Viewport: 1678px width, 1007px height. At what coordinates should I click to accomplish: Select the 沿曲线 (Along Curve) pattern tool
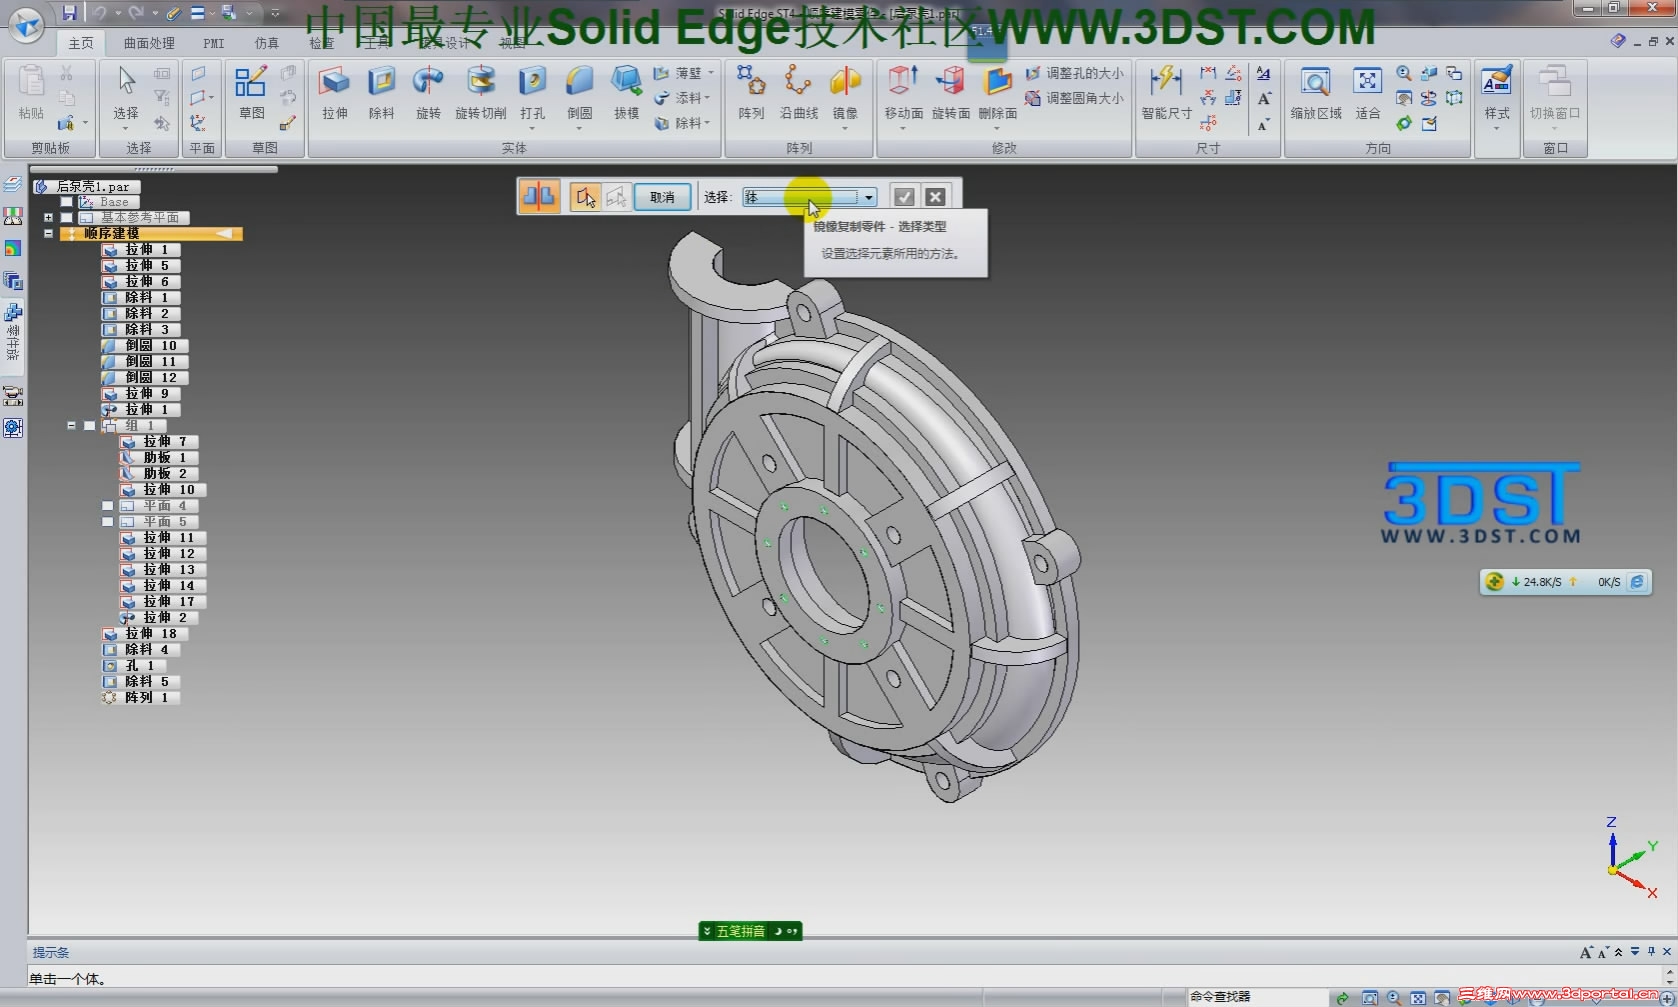[799, 93]
